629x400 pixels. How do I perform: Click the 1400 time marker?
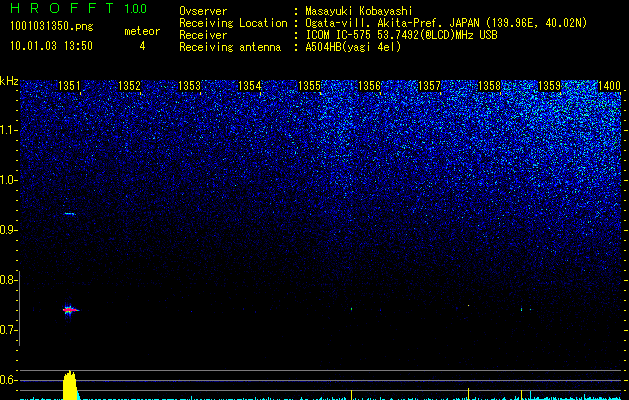[609, 86]
